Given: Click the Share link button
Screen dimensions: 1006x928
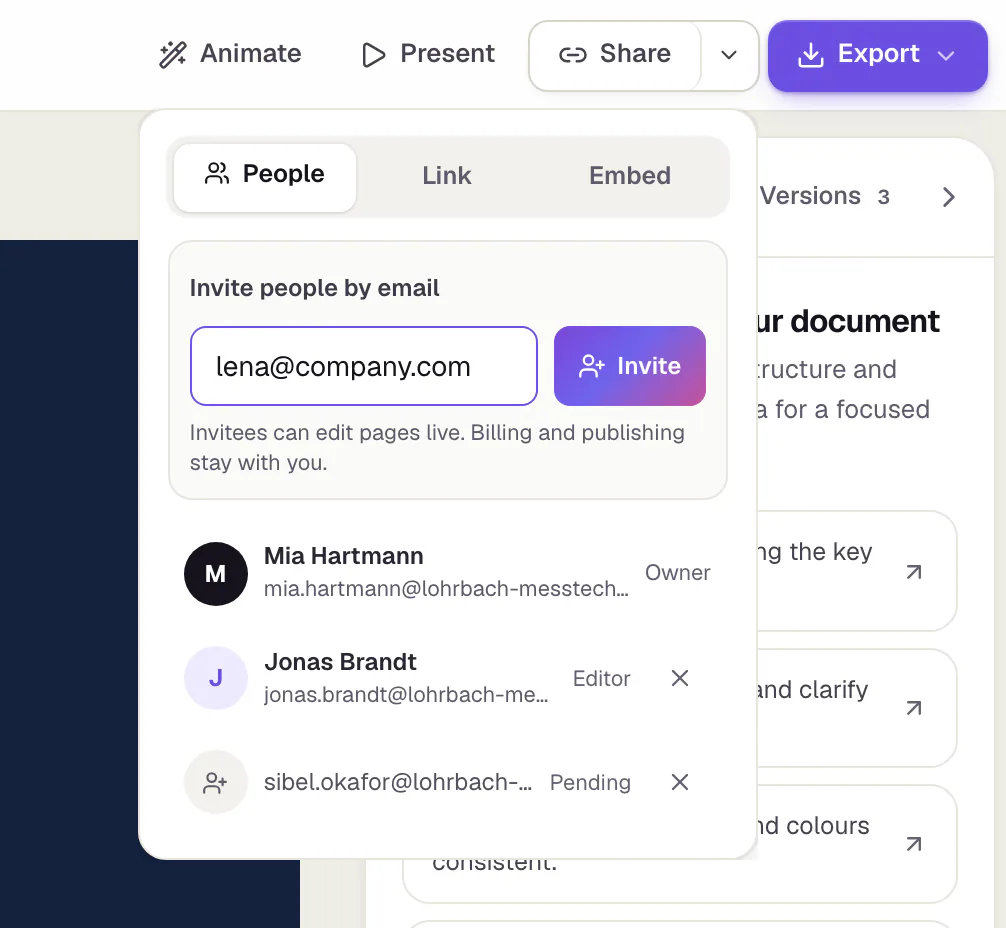Looking at the screenshot, I should coord(615,55).
